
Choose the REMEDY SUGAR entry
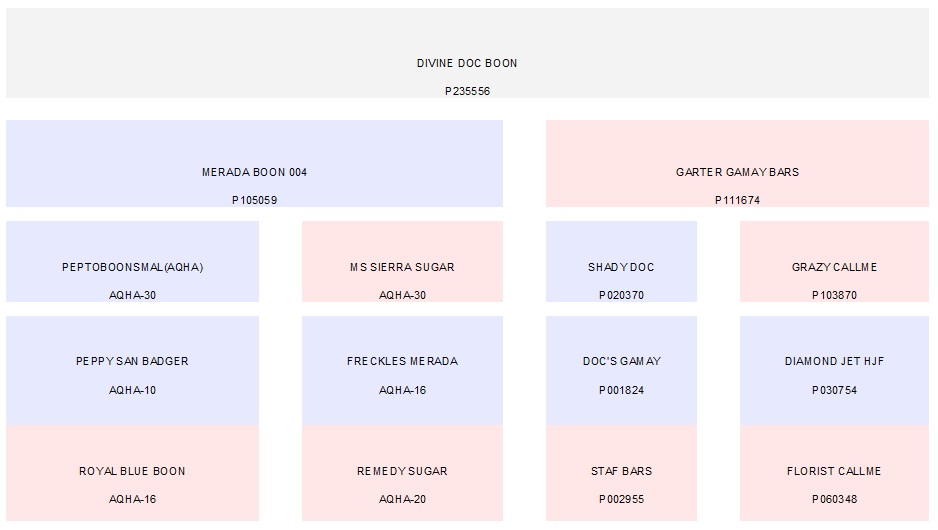[402, 471]
